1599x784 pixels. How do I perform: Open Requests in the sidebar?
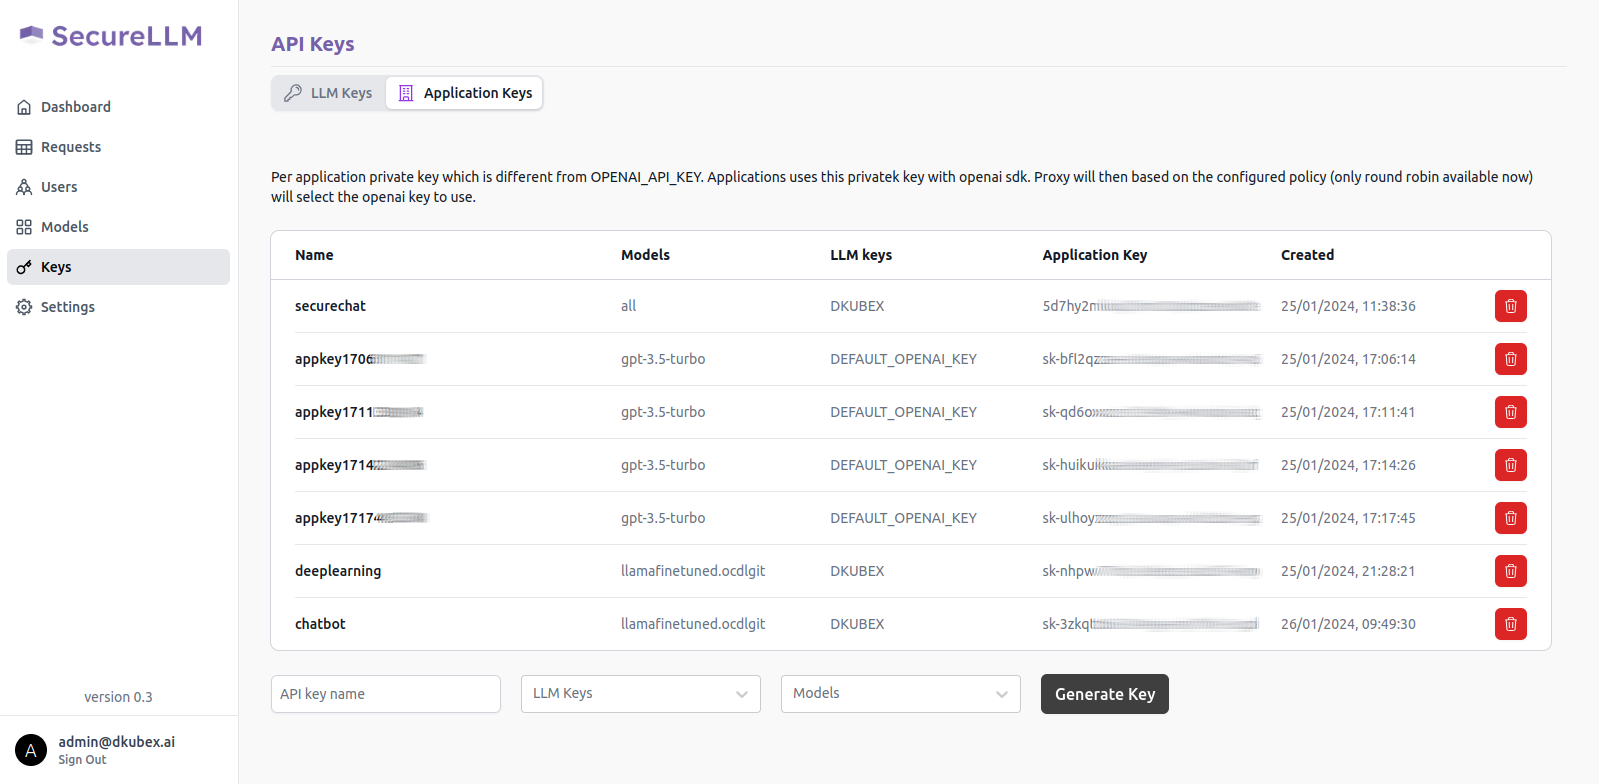tap(70, 147)
